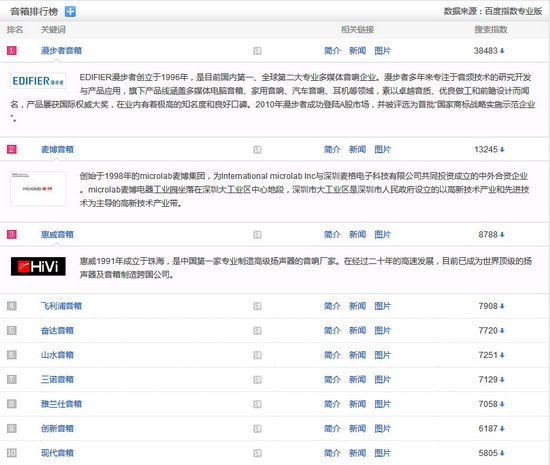The image size is (550, 465).
Task: Click the small square icon in 飞利浦音箱 row
Action: click(x=257, y=306)
